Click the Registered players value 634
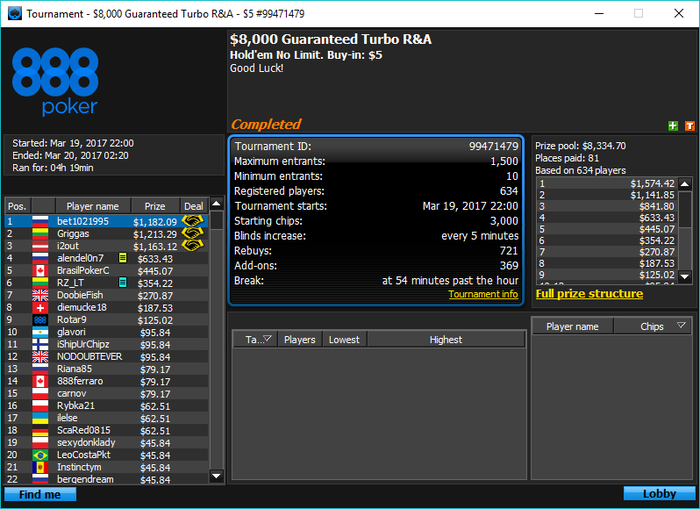Screen dimensions: 700x509 (508, 191)
